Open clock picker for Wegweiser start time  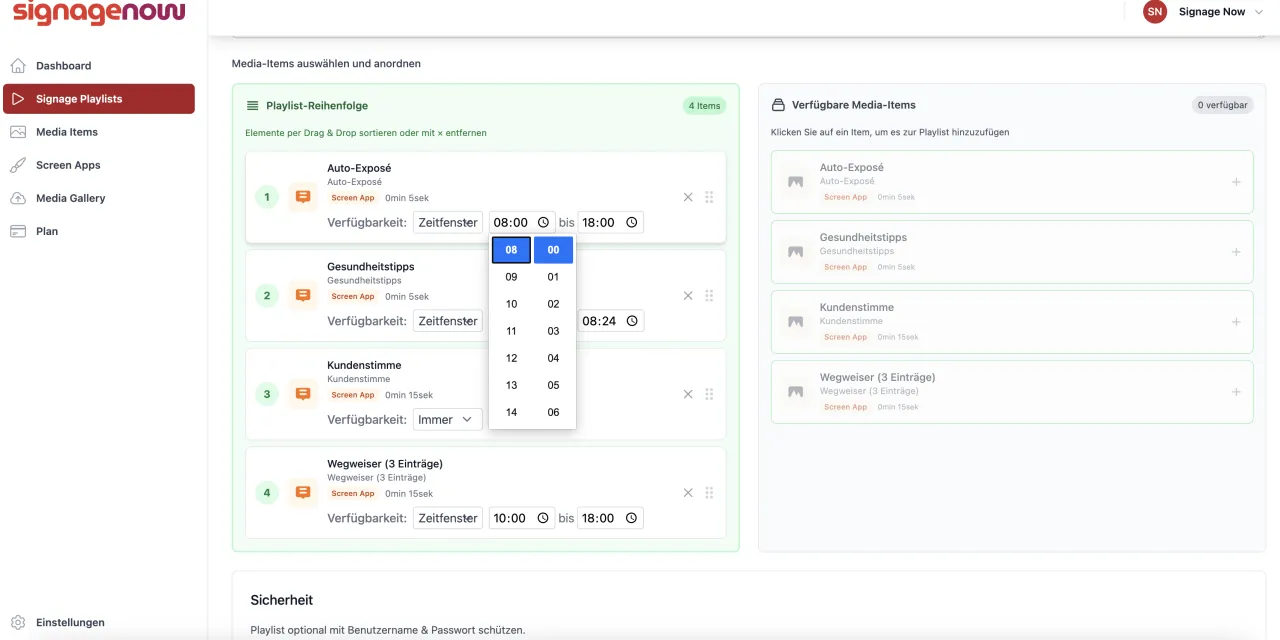(543, 518)
